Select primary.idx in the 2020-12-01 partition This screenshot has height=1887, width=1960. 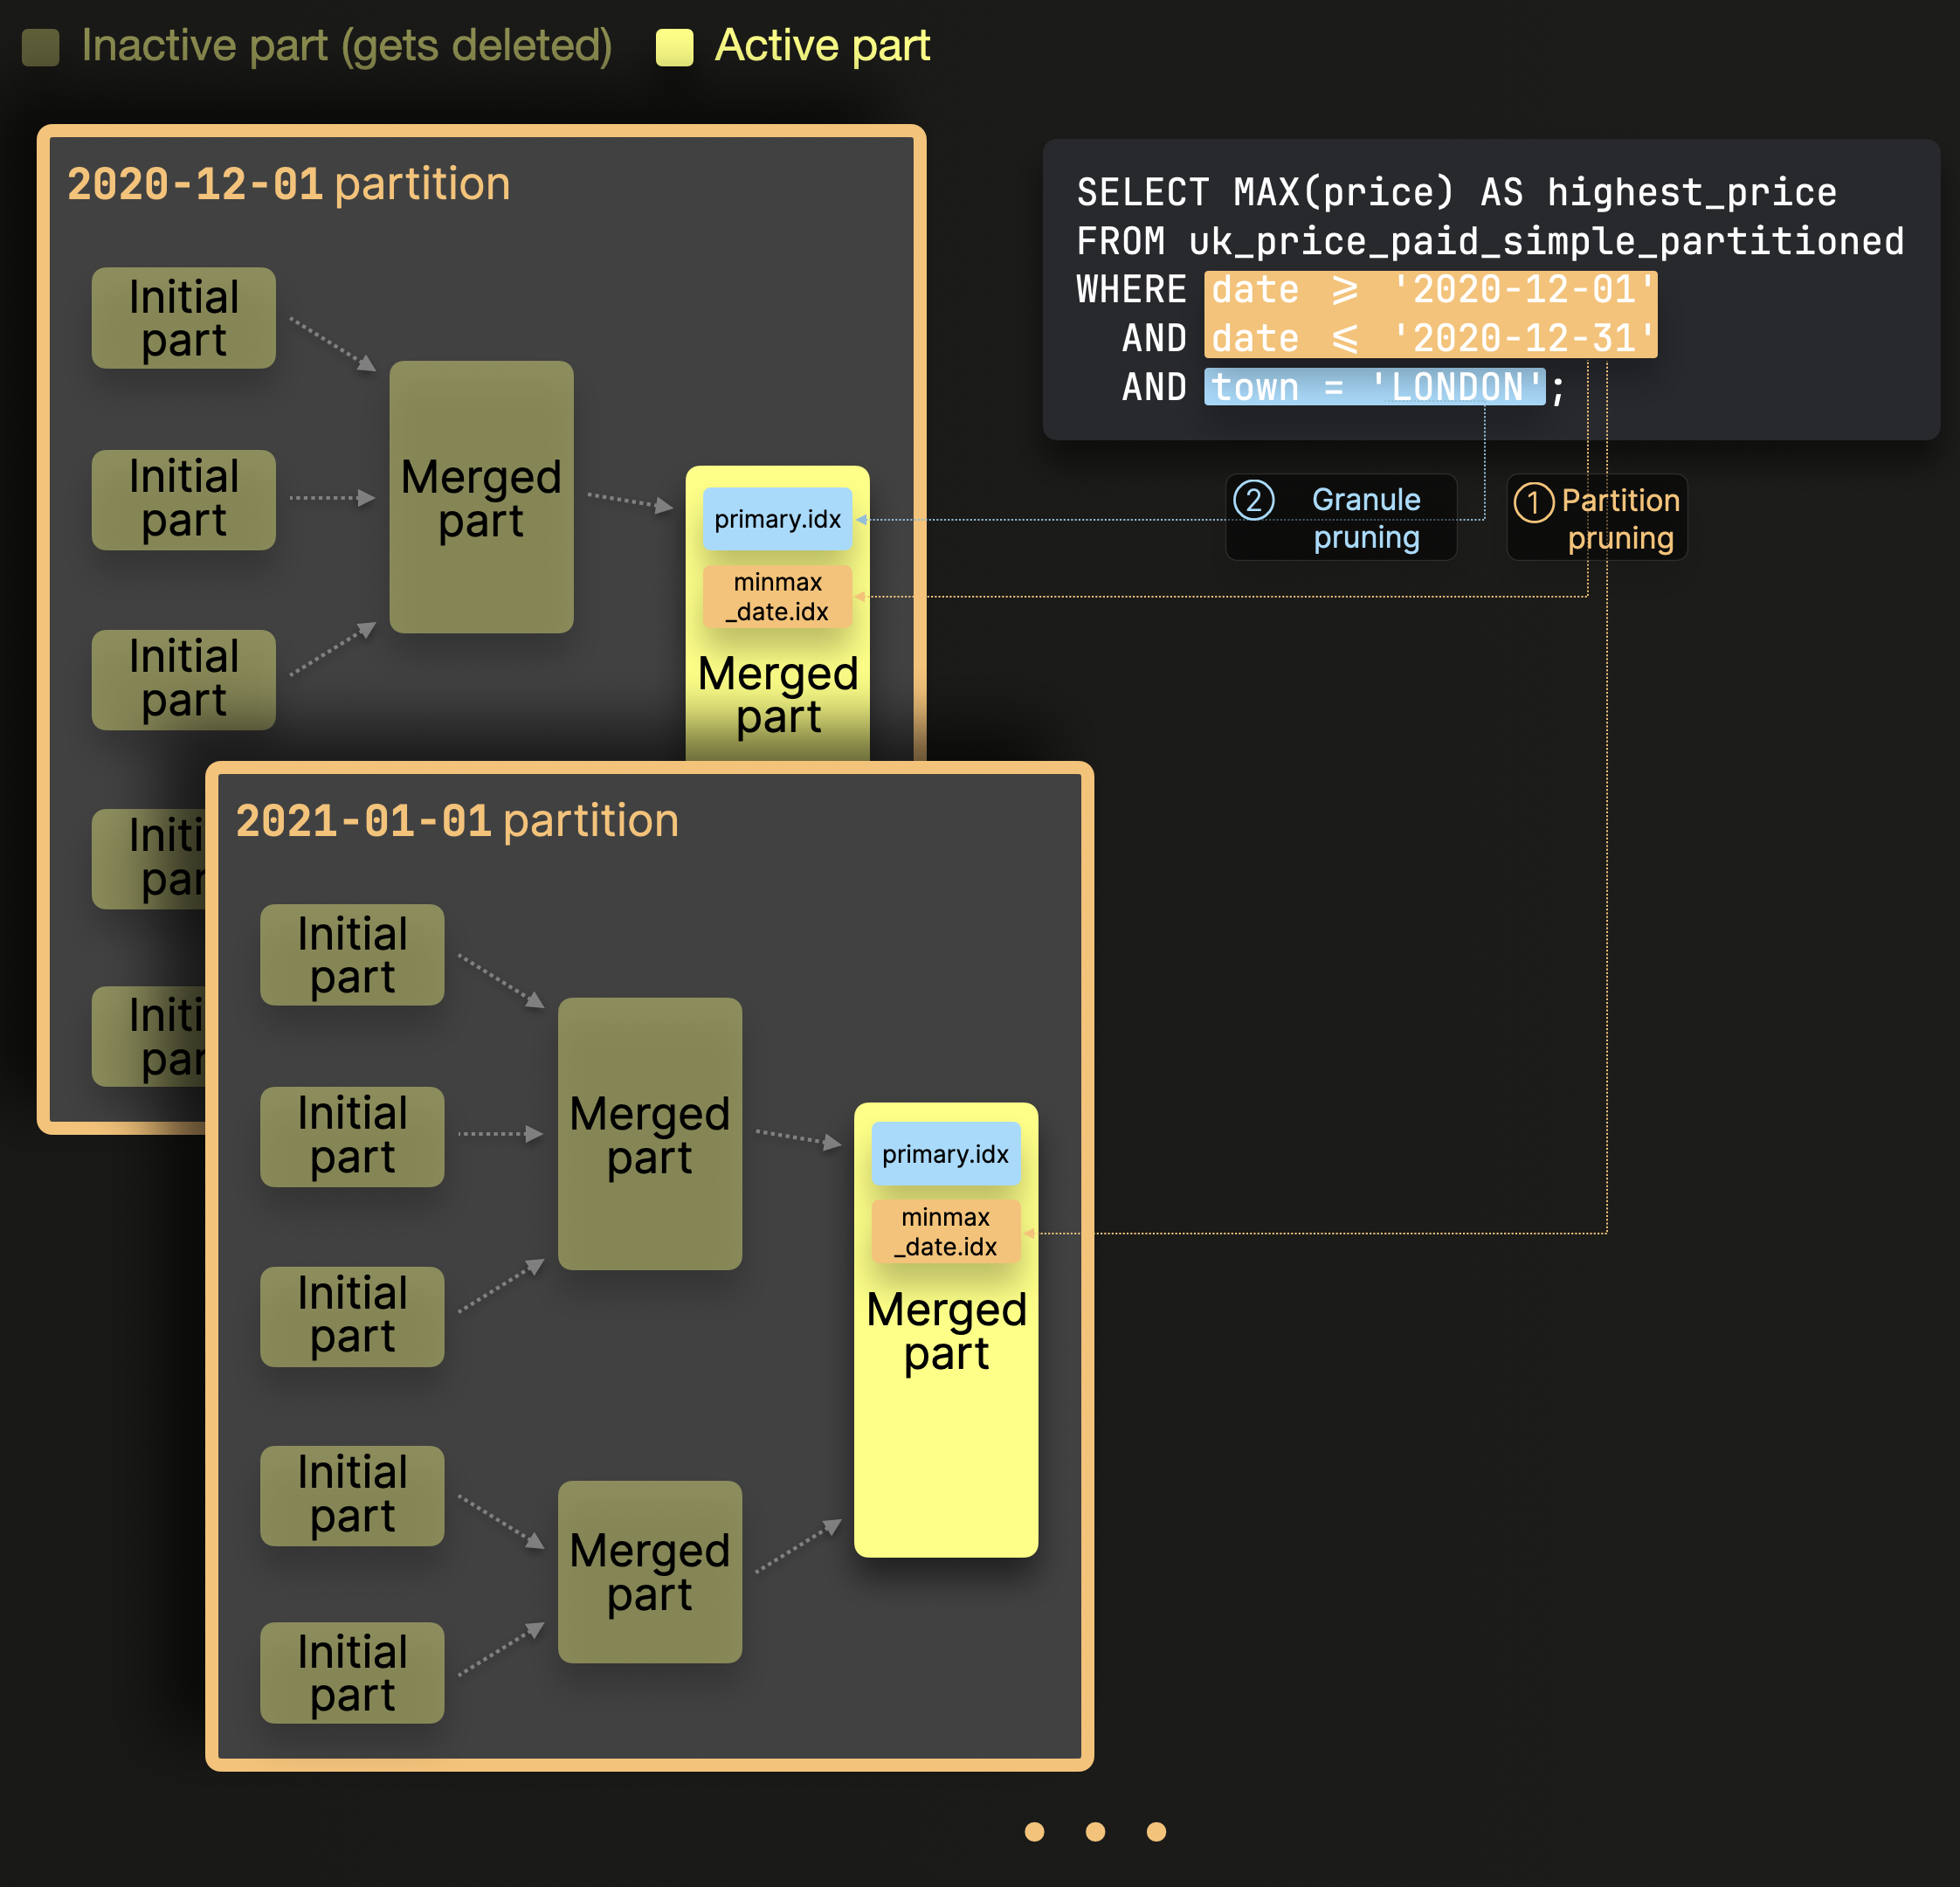click(x=777, y=519)
